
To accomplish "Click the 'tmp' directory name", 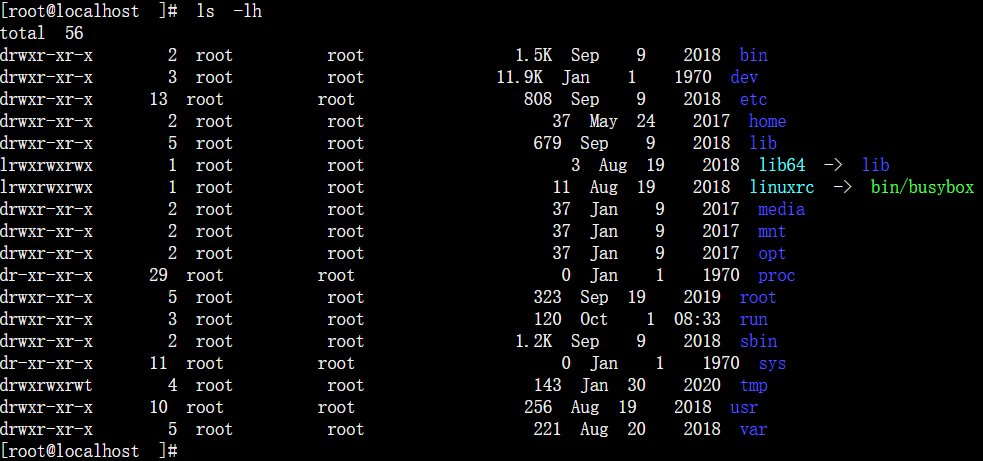I will pyautogui.click(x=754, y=385).
